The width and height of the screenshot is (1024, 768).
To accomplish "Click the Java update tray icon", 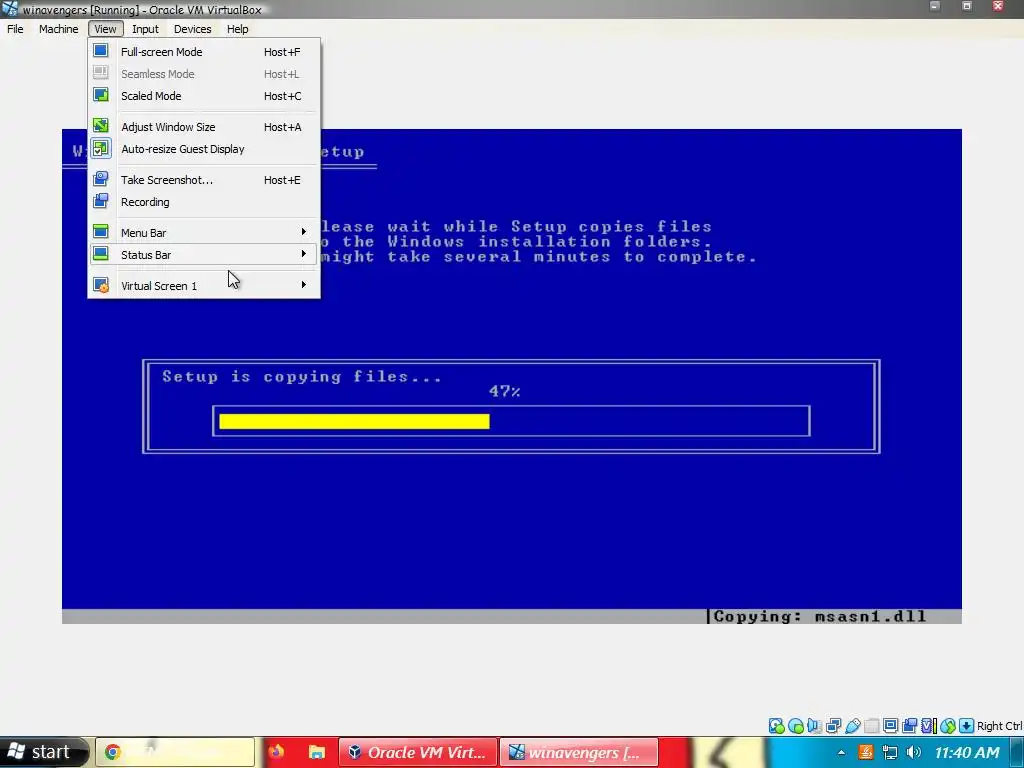I will [866, 752].
